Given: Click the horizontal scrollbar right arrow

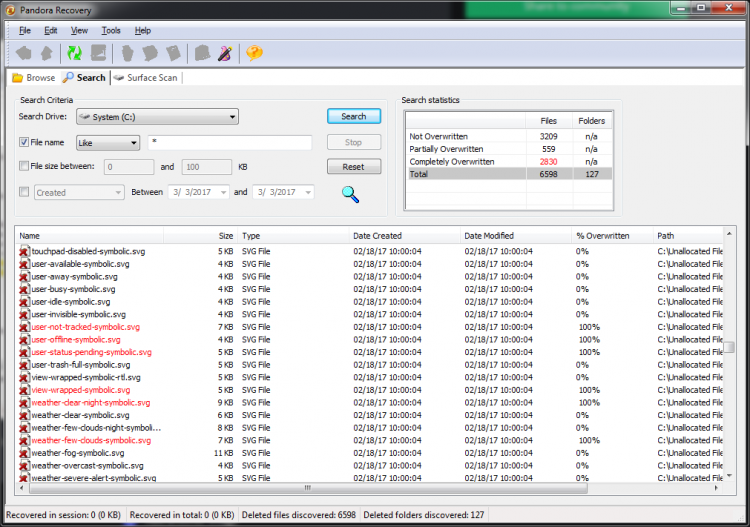Looking at the screenshot, I should tap(716, 488).
